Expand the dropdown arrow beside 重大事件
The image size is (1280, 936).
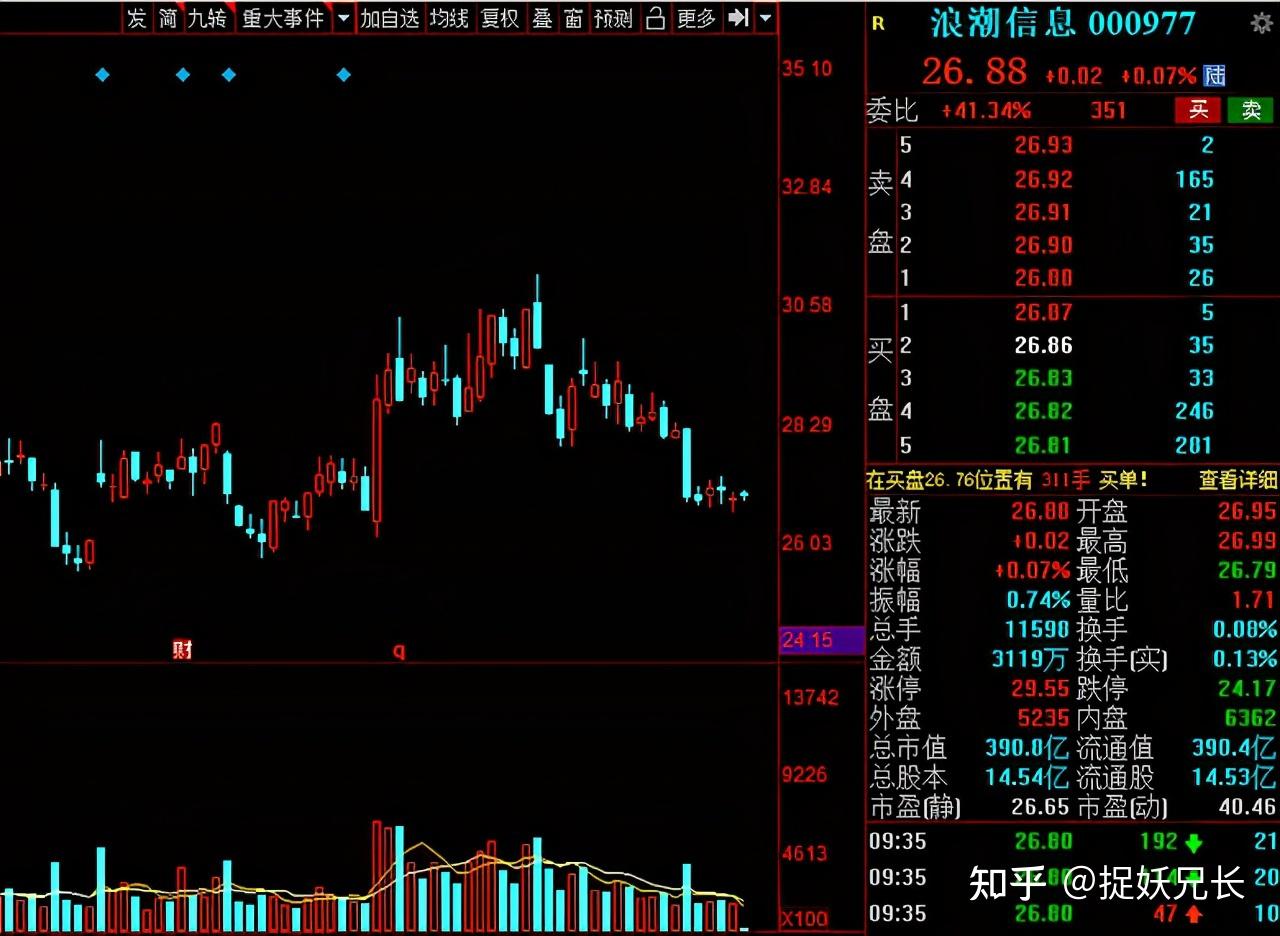click(x=344, y=18)
